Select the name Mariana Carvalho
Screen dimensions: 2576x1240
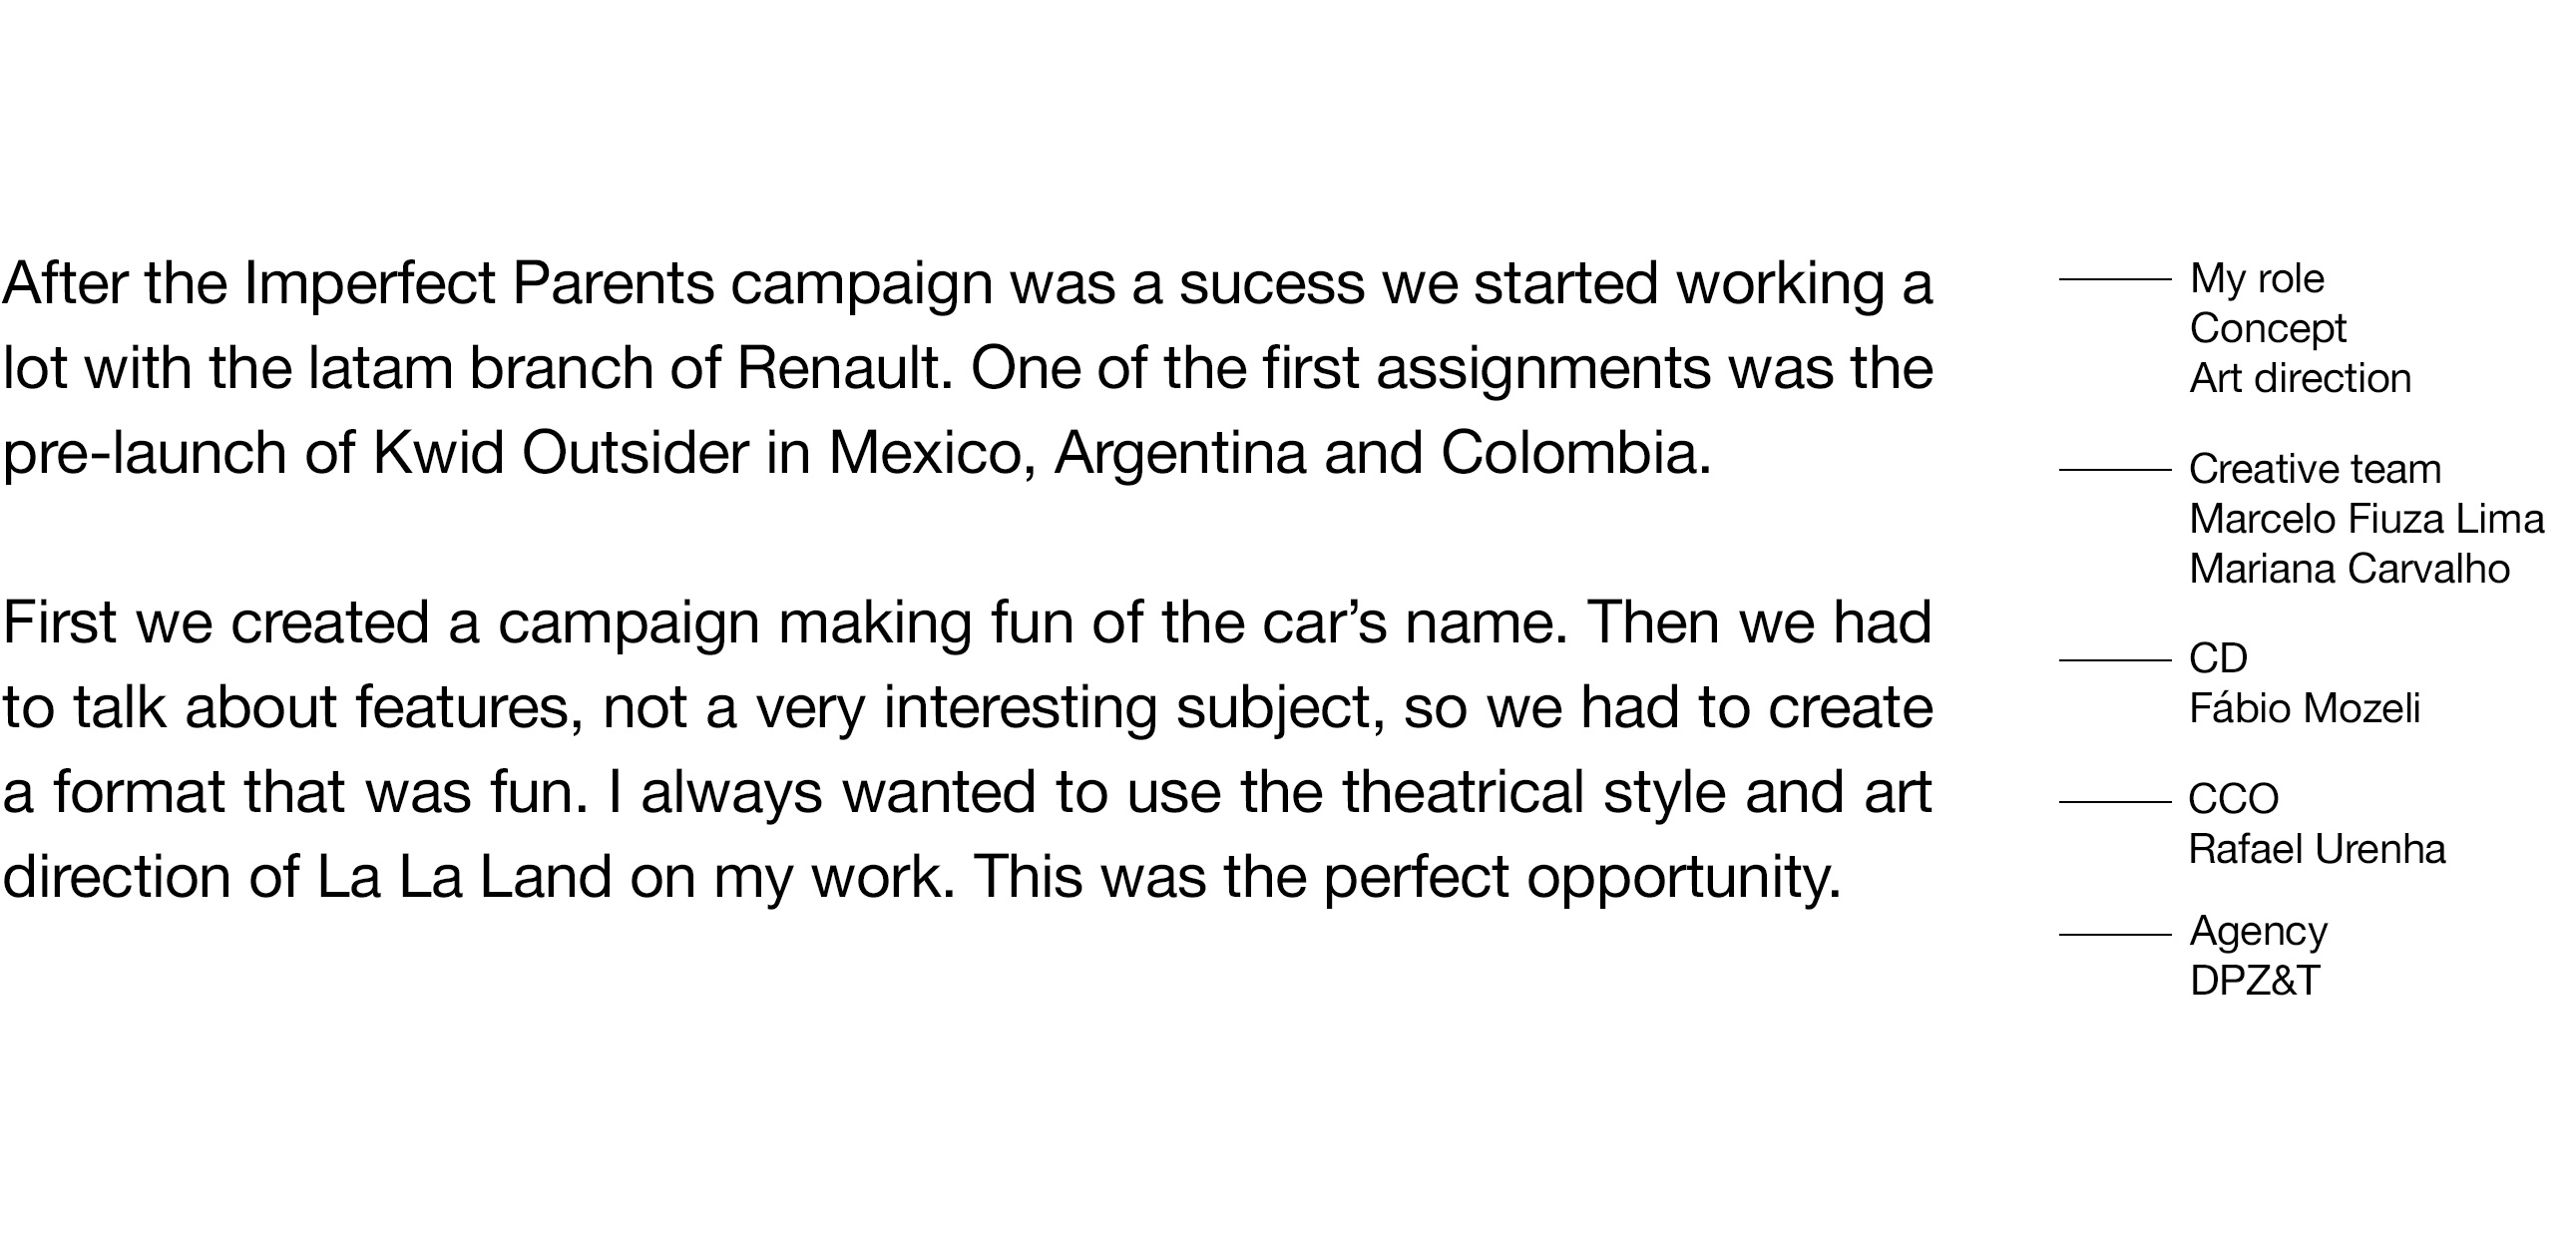pyautogui.click(x=2349, y=569)
